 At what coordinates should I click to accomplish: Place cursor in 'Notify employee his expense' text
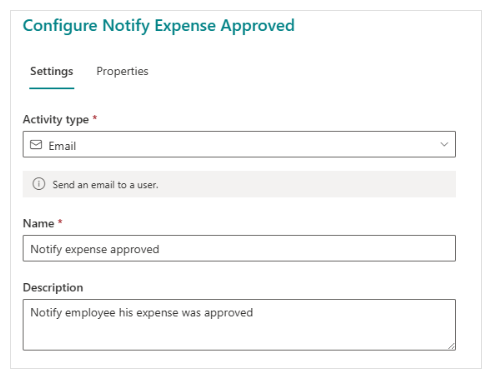(x=142, y=313)
